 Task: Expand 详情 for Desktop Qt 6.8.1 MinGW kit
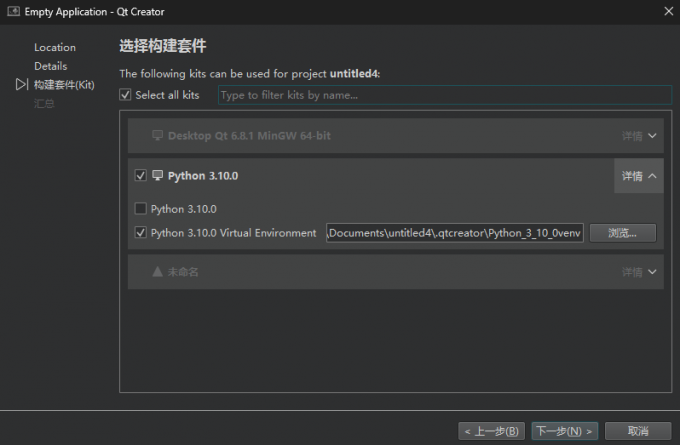point(638,135)
